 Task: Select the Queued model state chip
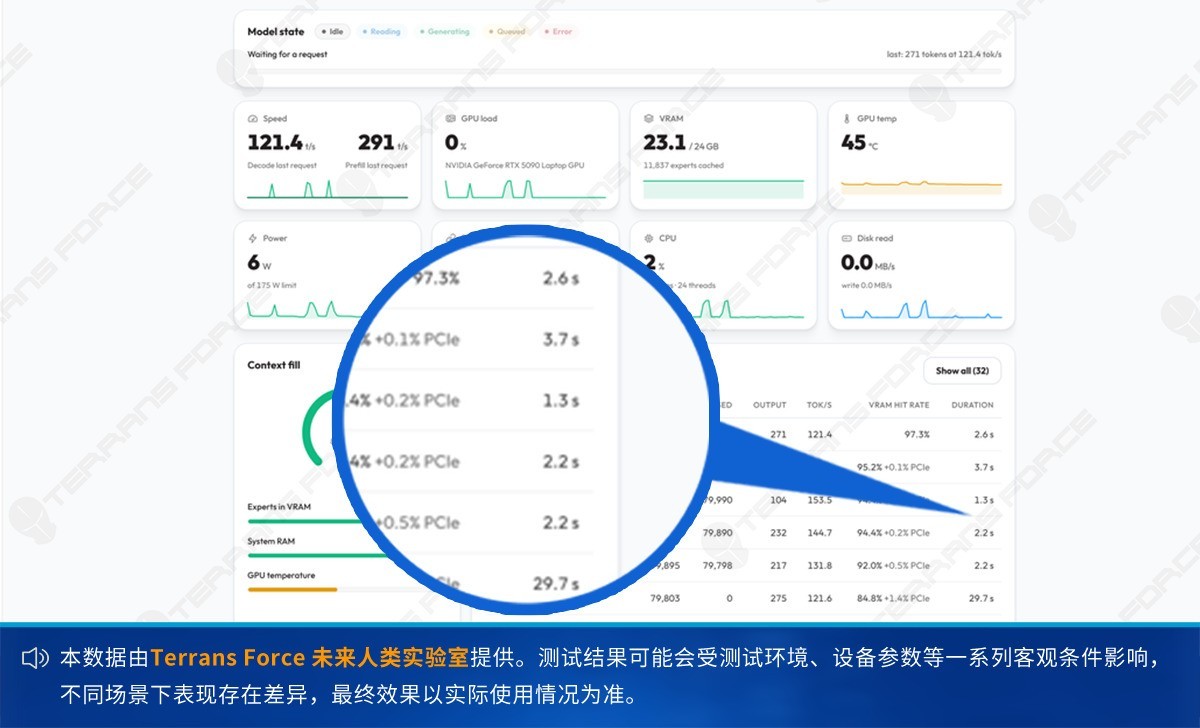508,32
